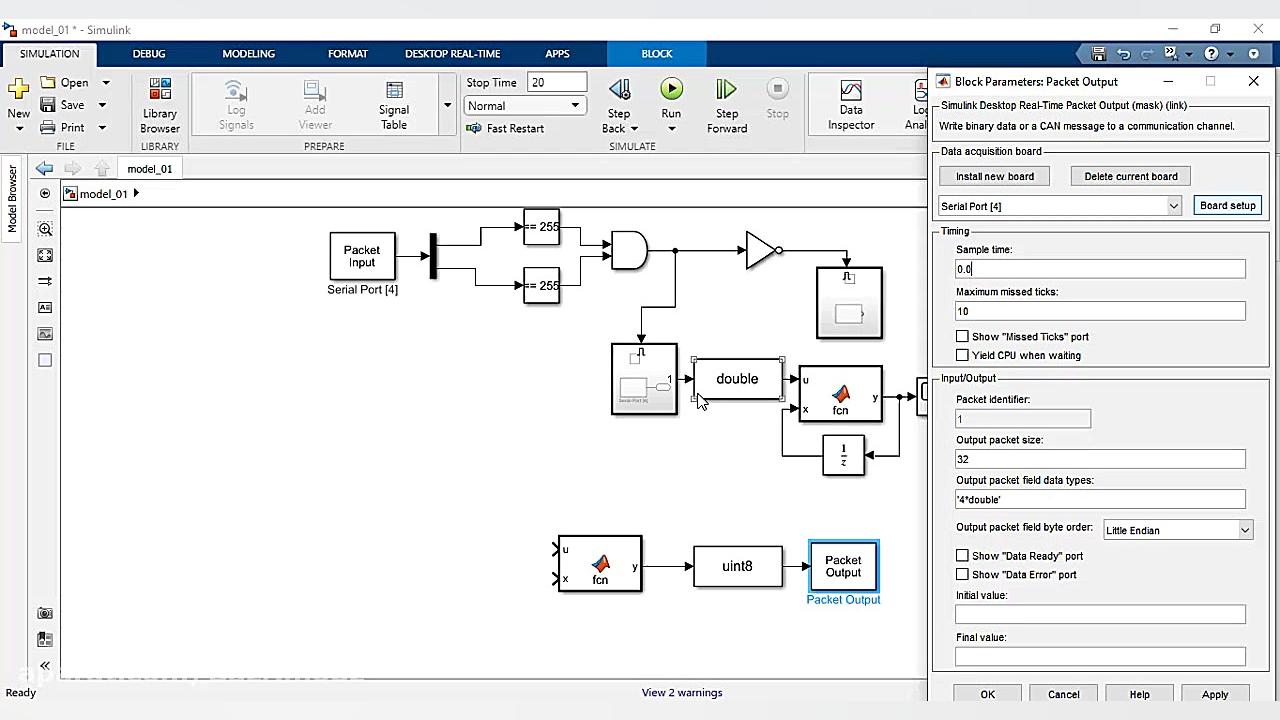
Task: Click the Stop simulation icon
Action: (x=777, y=88)
